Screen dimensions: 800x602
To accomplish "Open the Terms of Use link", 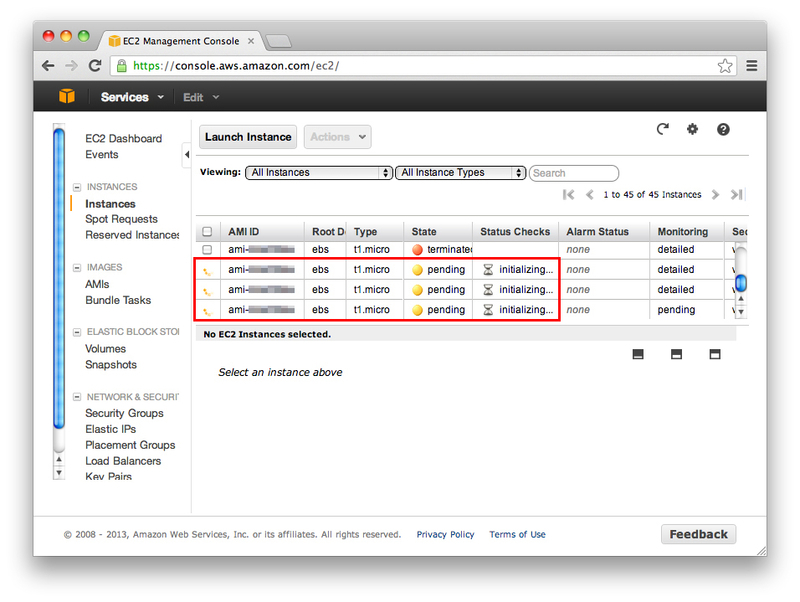I will 517,534.
